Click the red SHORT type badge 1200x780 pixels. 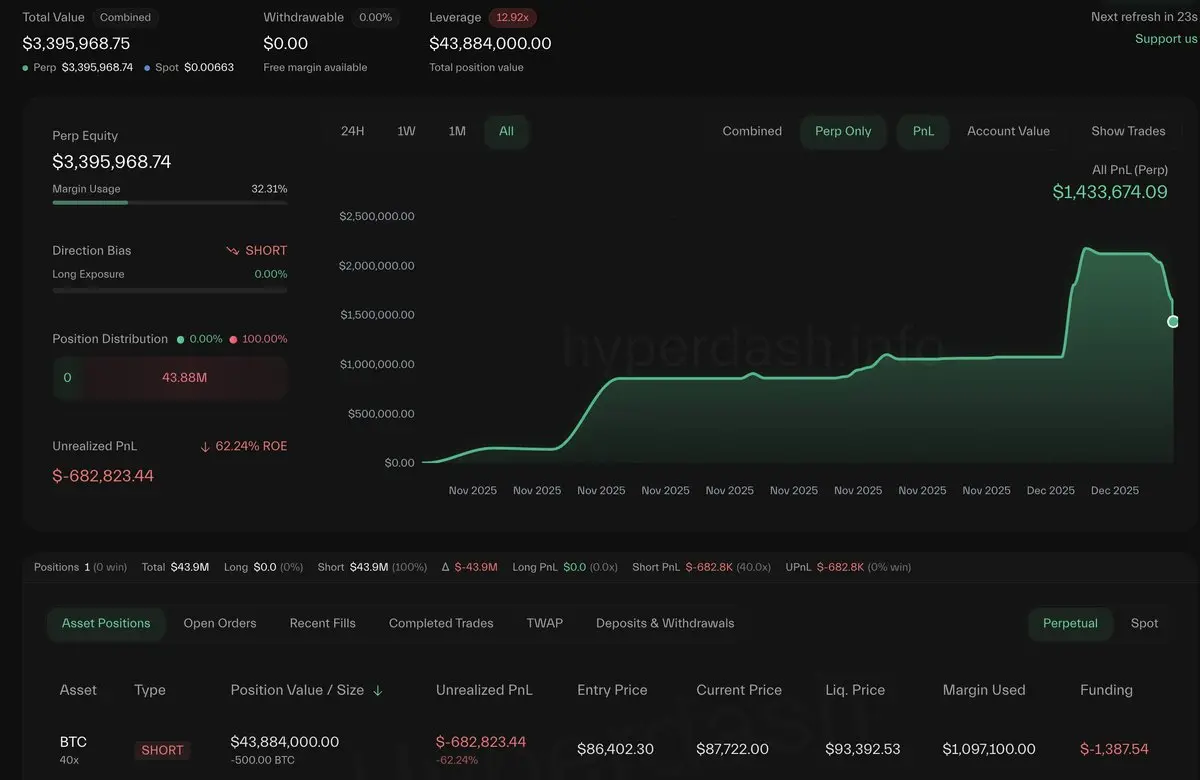click(x=162, y=750)
